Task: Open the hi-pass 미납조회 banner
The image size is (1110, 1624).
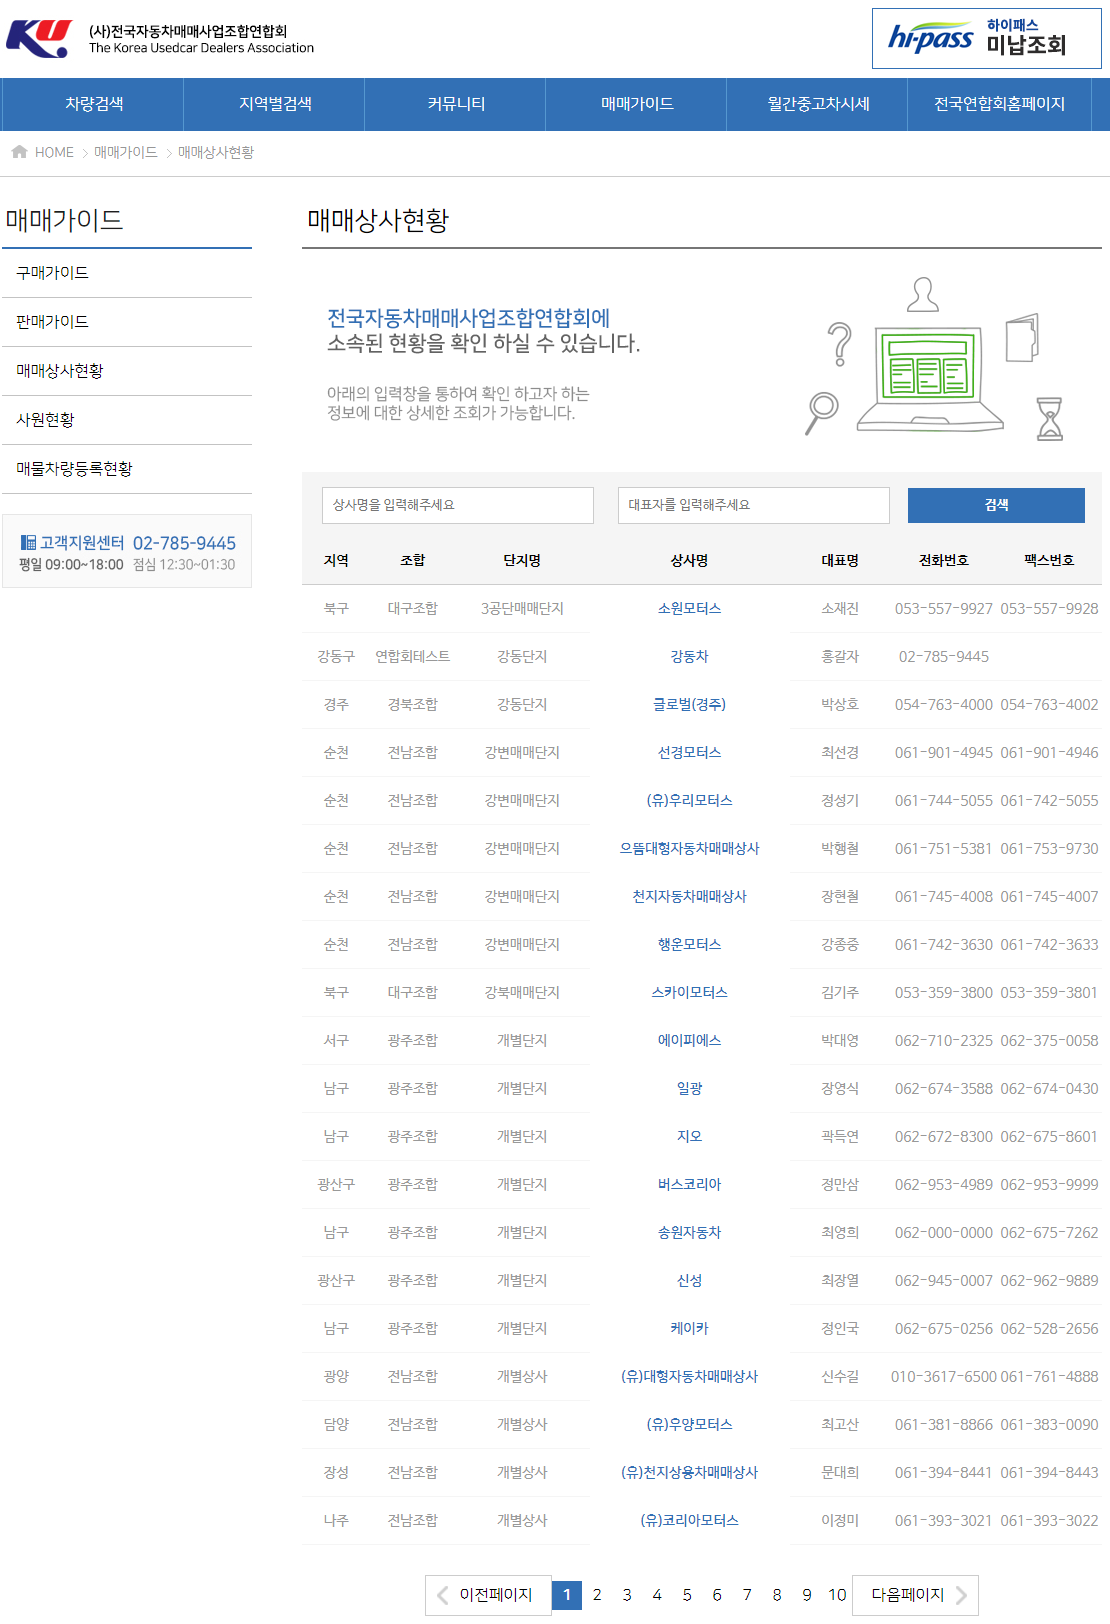Action: (x=986, y=38)
